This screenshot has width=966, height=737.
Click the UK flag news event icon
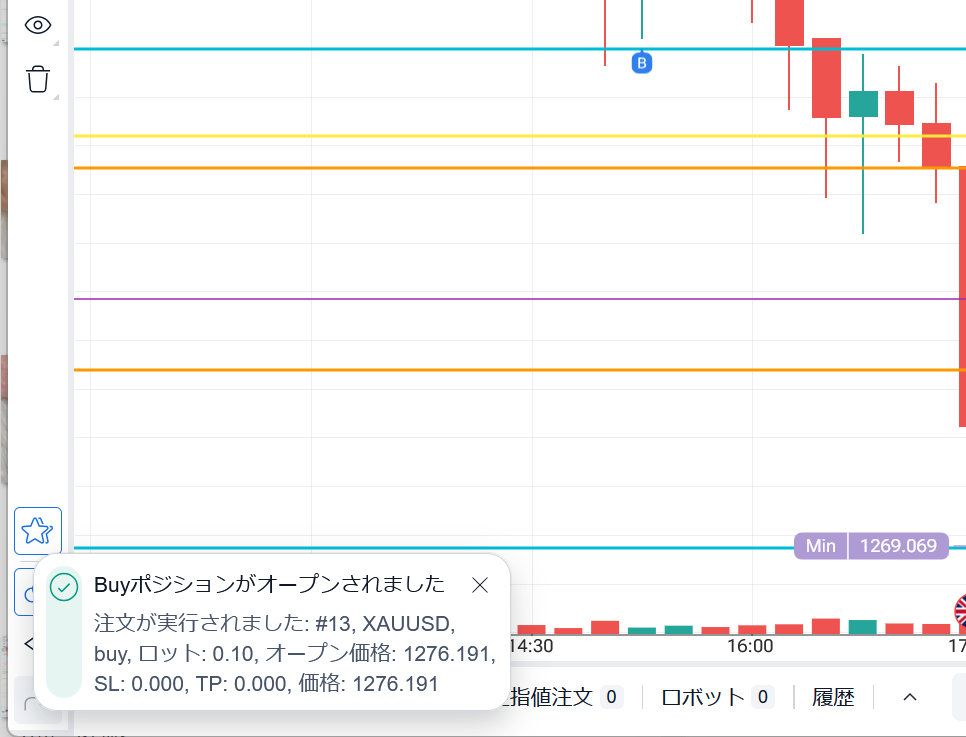pyautogui.click(x=960, y=608)
